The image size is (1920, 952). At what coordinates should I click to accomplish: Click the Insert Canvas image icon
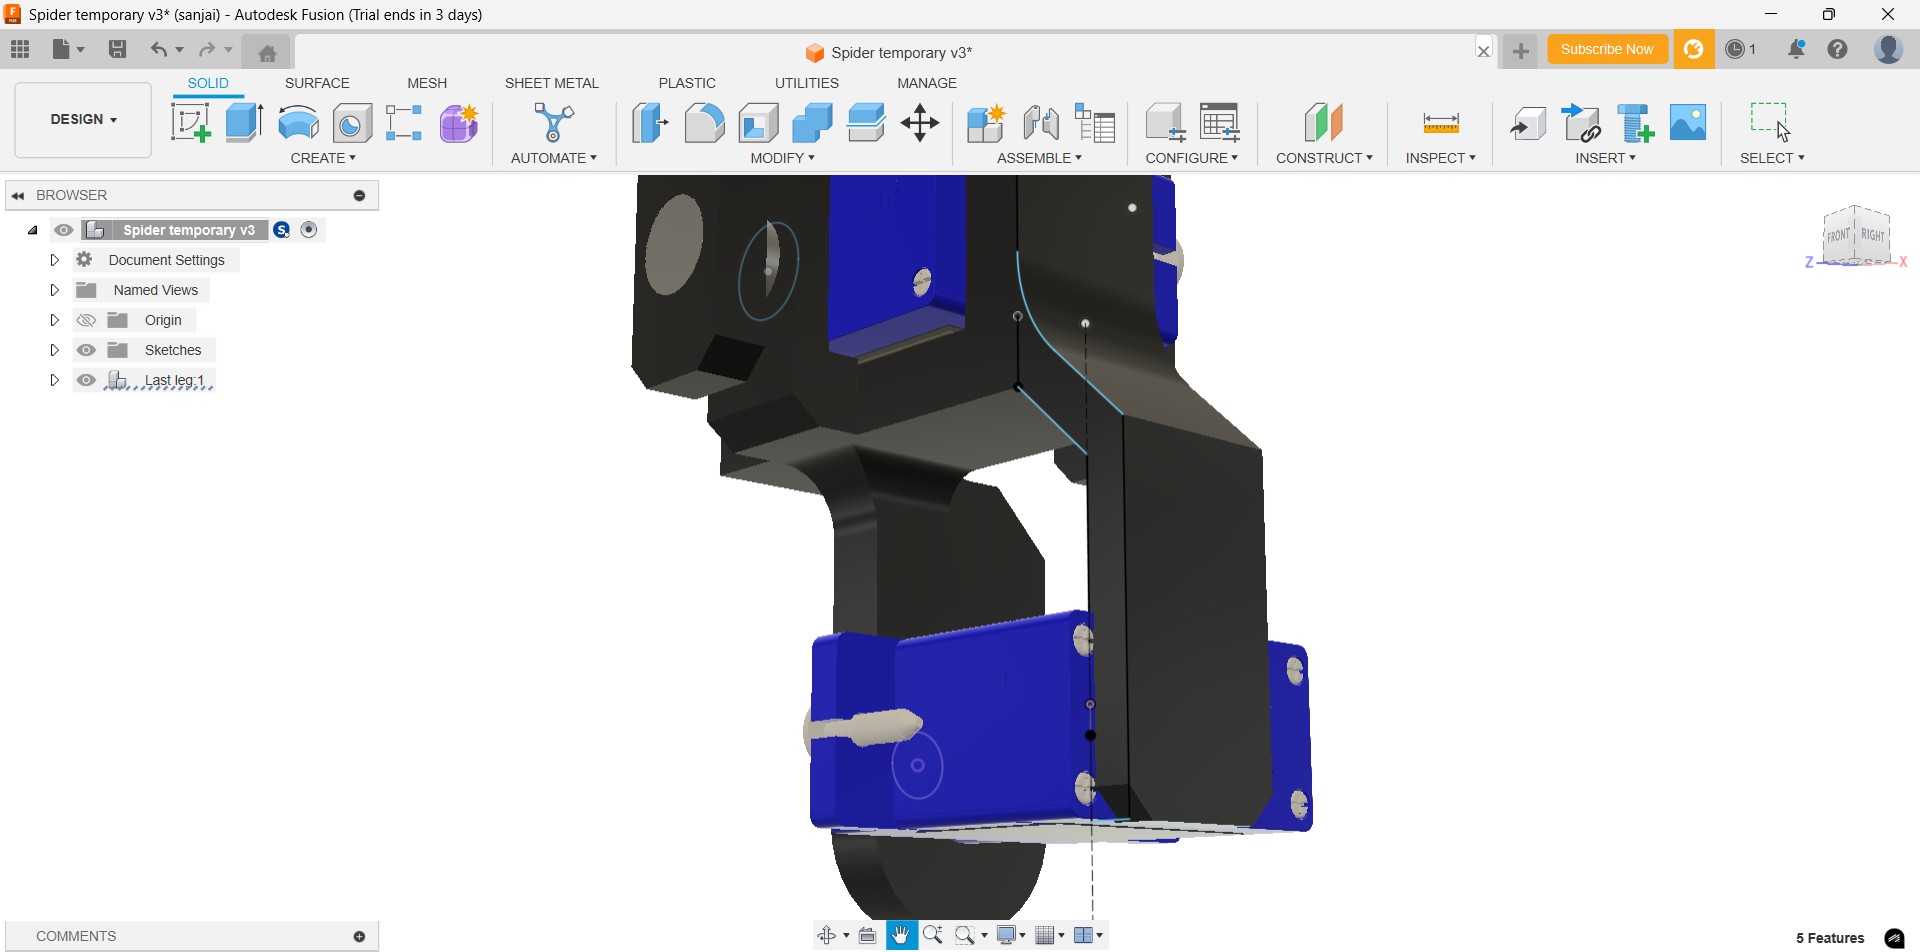click(1689, 123)
